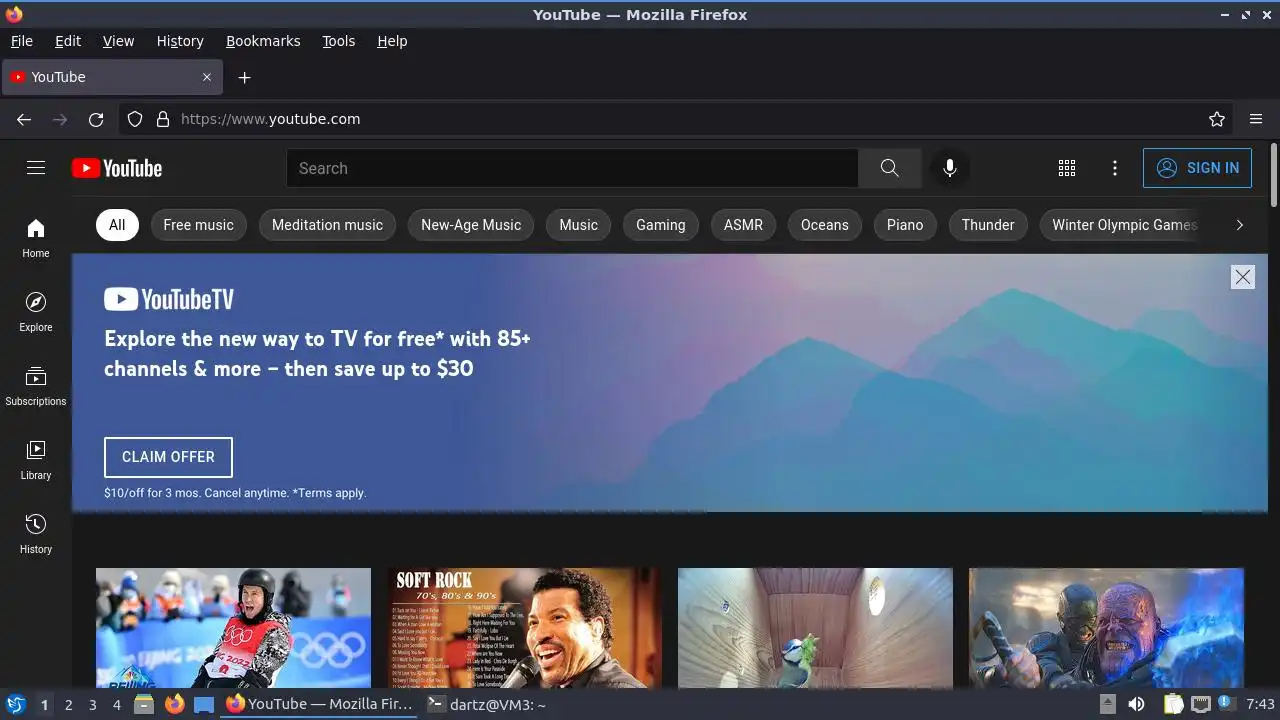Switch to workspace 2
Screen dimensions: 1280x720
coord(68,705)
